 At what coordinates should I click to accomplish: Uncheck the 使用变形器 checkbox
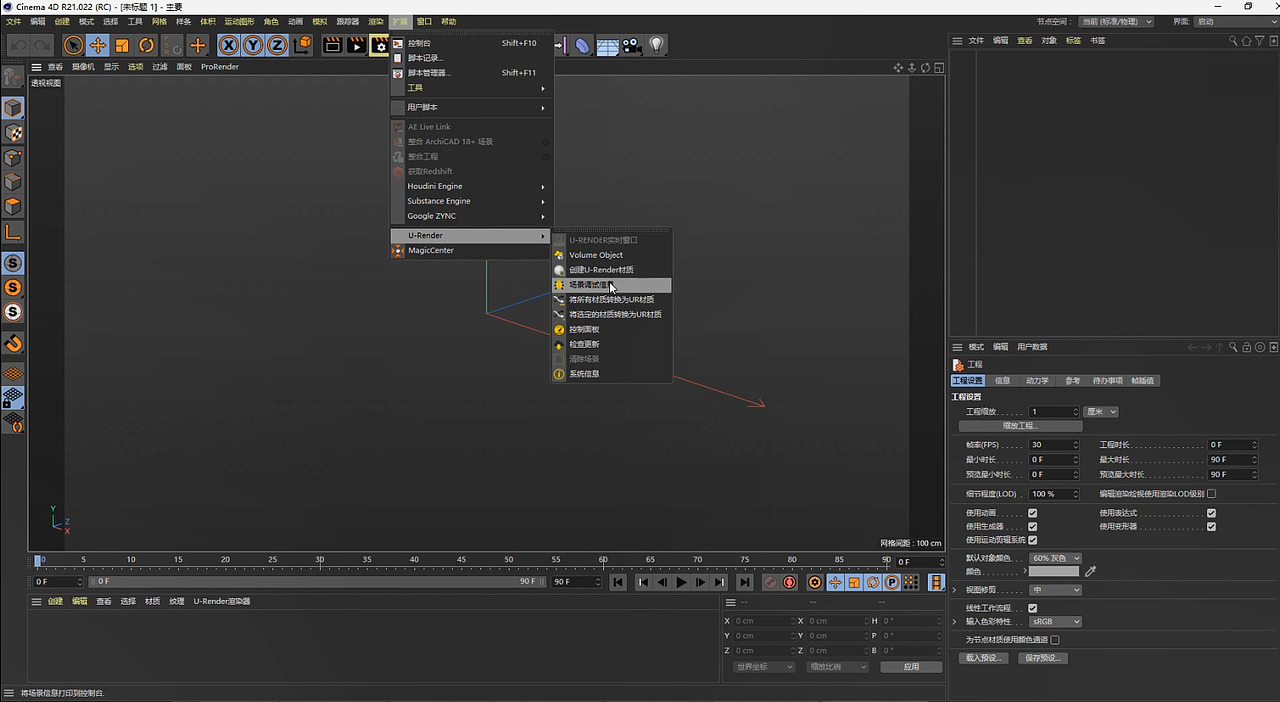[x=1211, y=526]
